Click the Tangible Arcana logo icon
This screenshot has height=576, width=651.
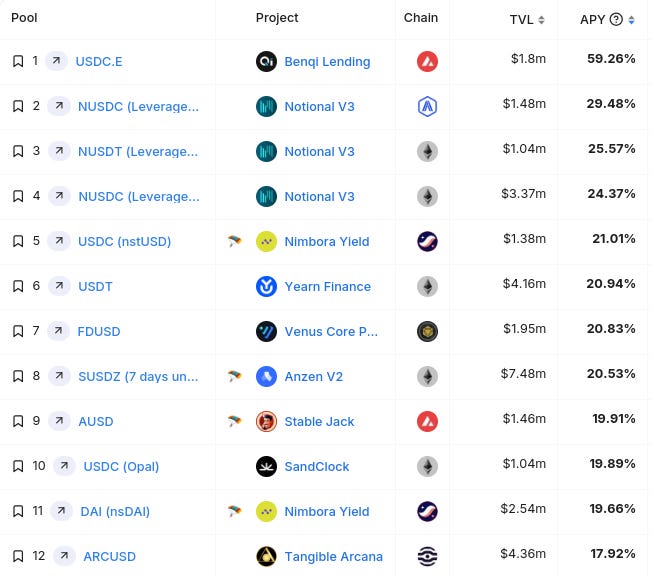click(266, 556)
